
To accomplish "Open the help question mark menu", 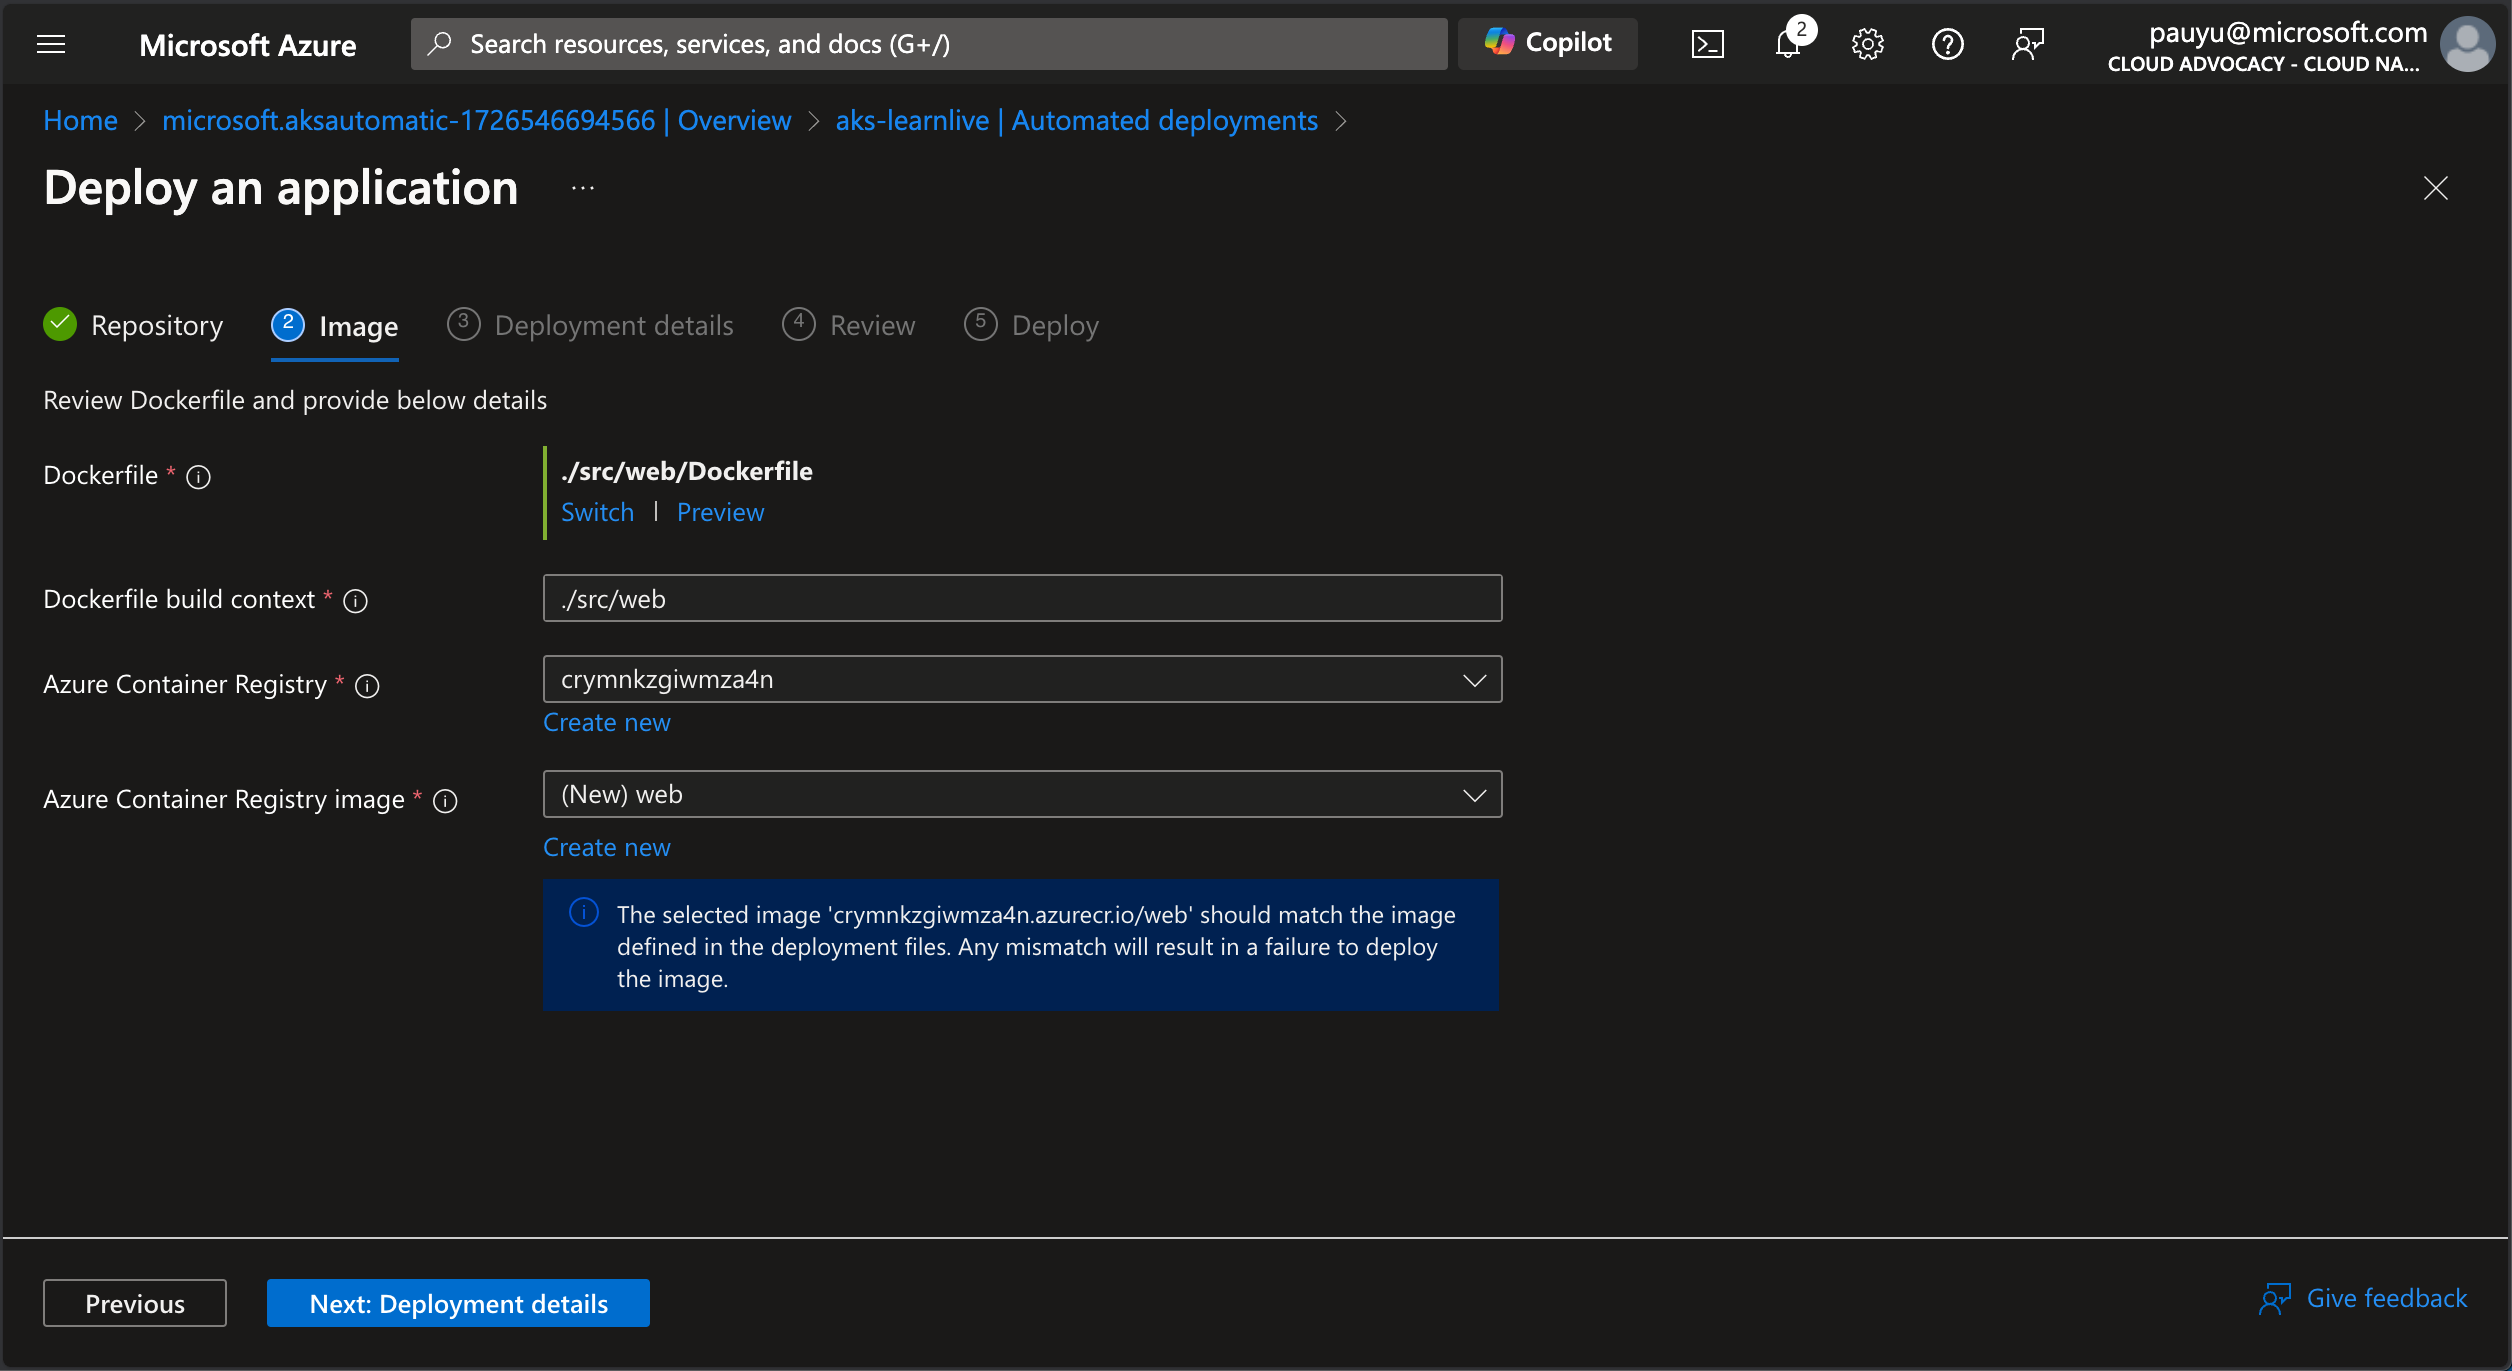I will click(1948, 44).
